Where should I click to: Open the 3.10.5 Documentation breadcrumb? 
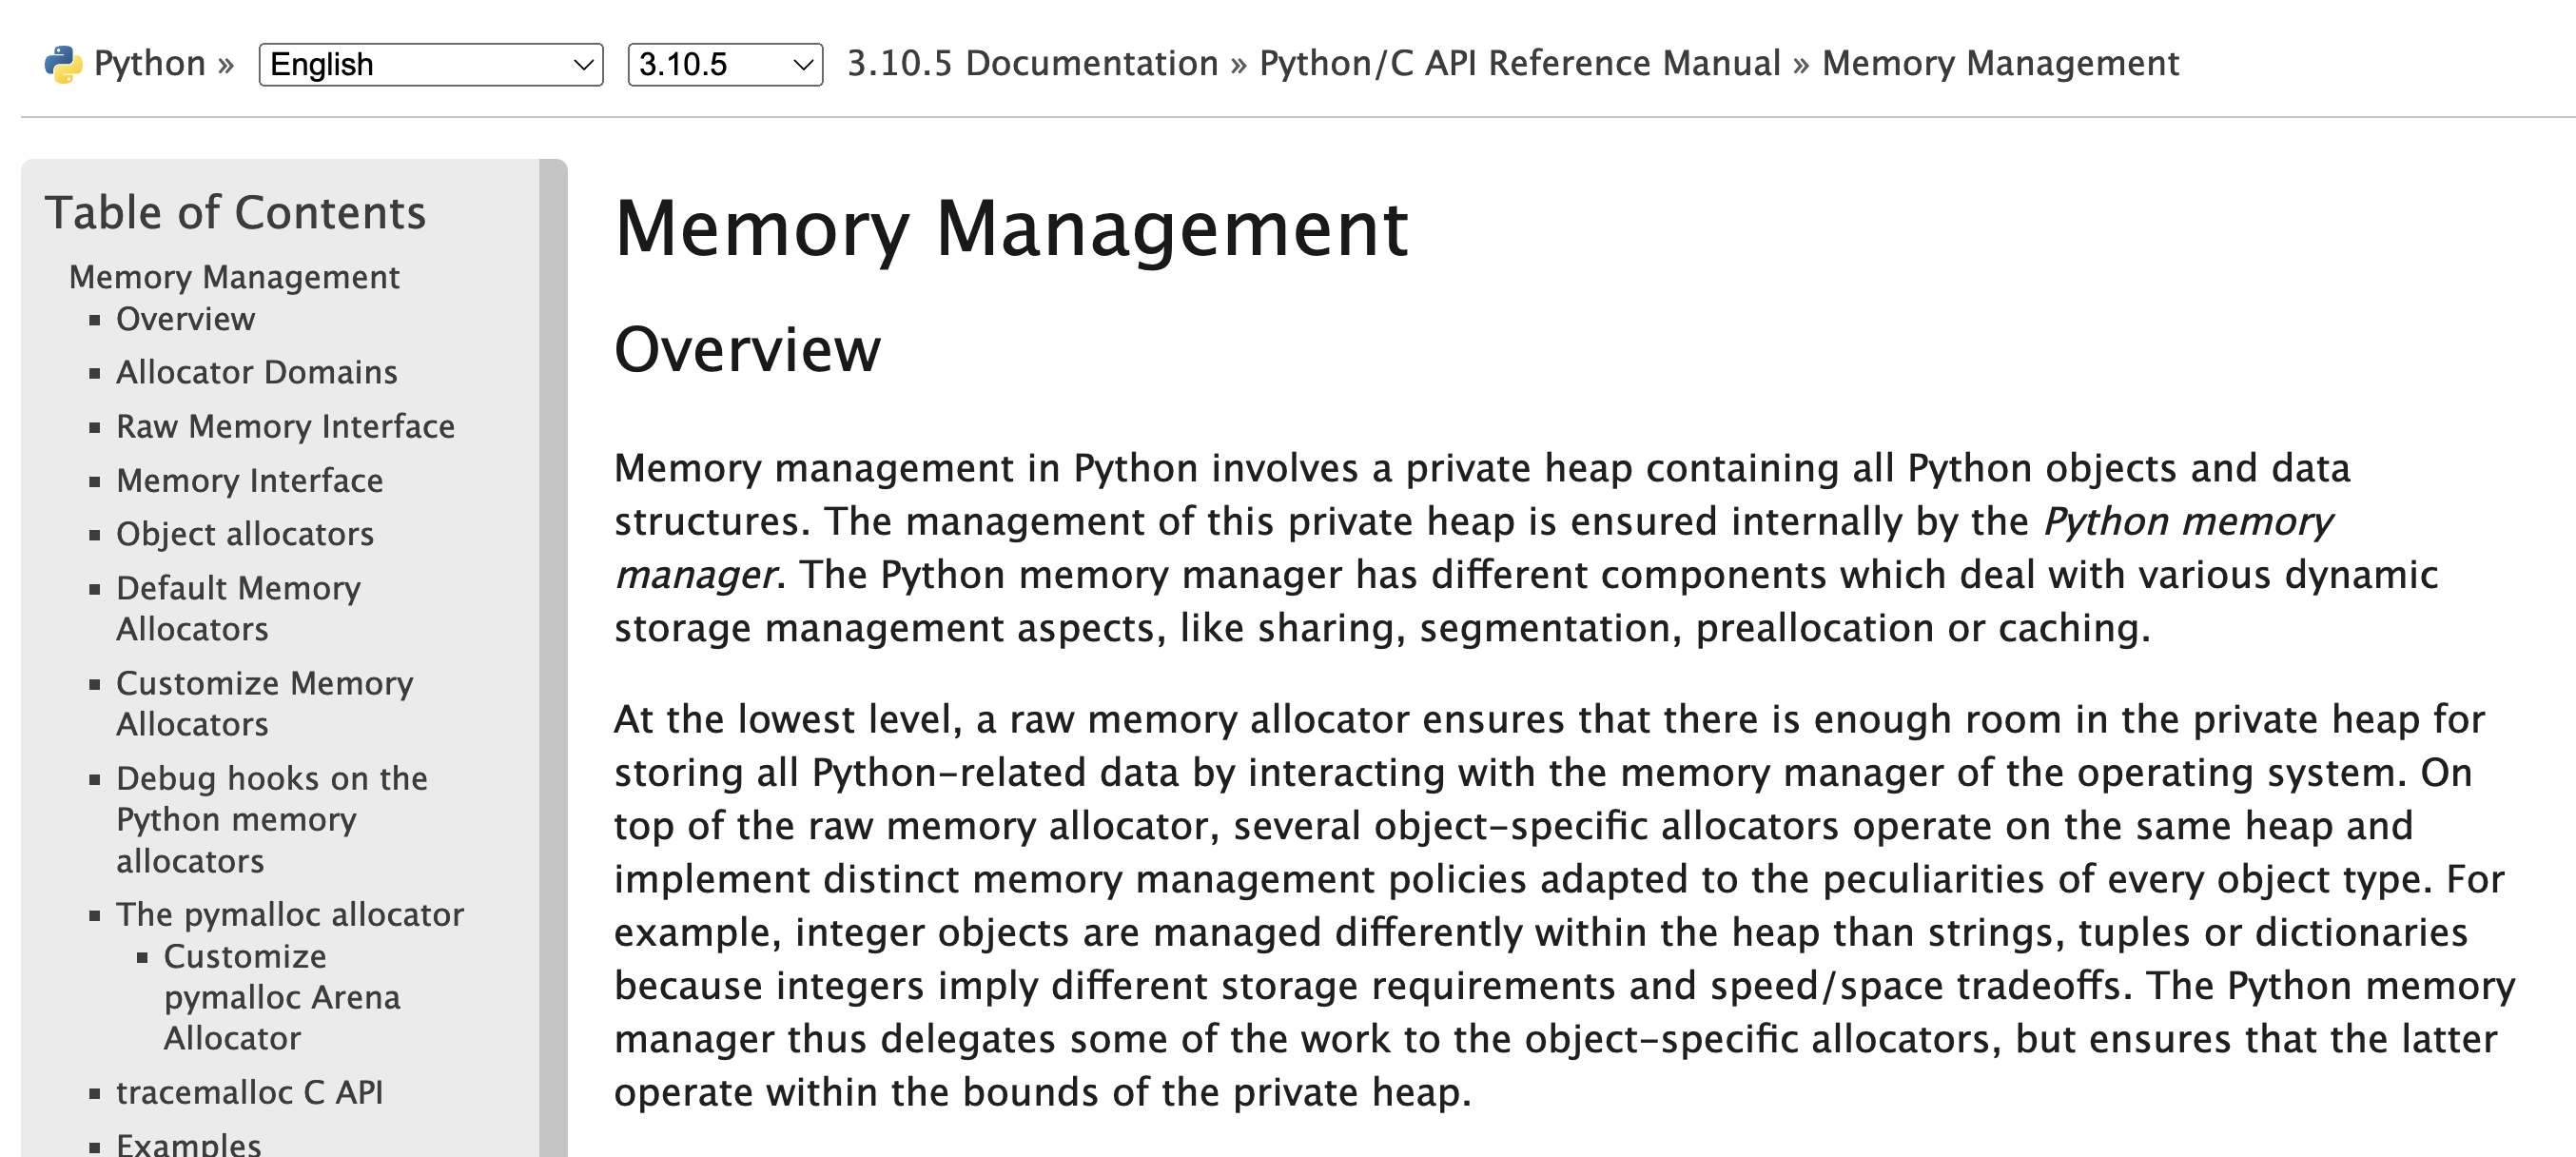[x=1032, y=63]
